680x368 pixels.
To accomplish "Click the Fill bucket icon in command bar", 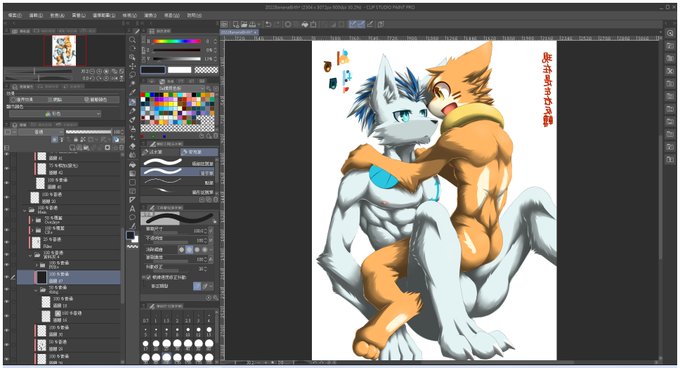I will pos(305,24).
